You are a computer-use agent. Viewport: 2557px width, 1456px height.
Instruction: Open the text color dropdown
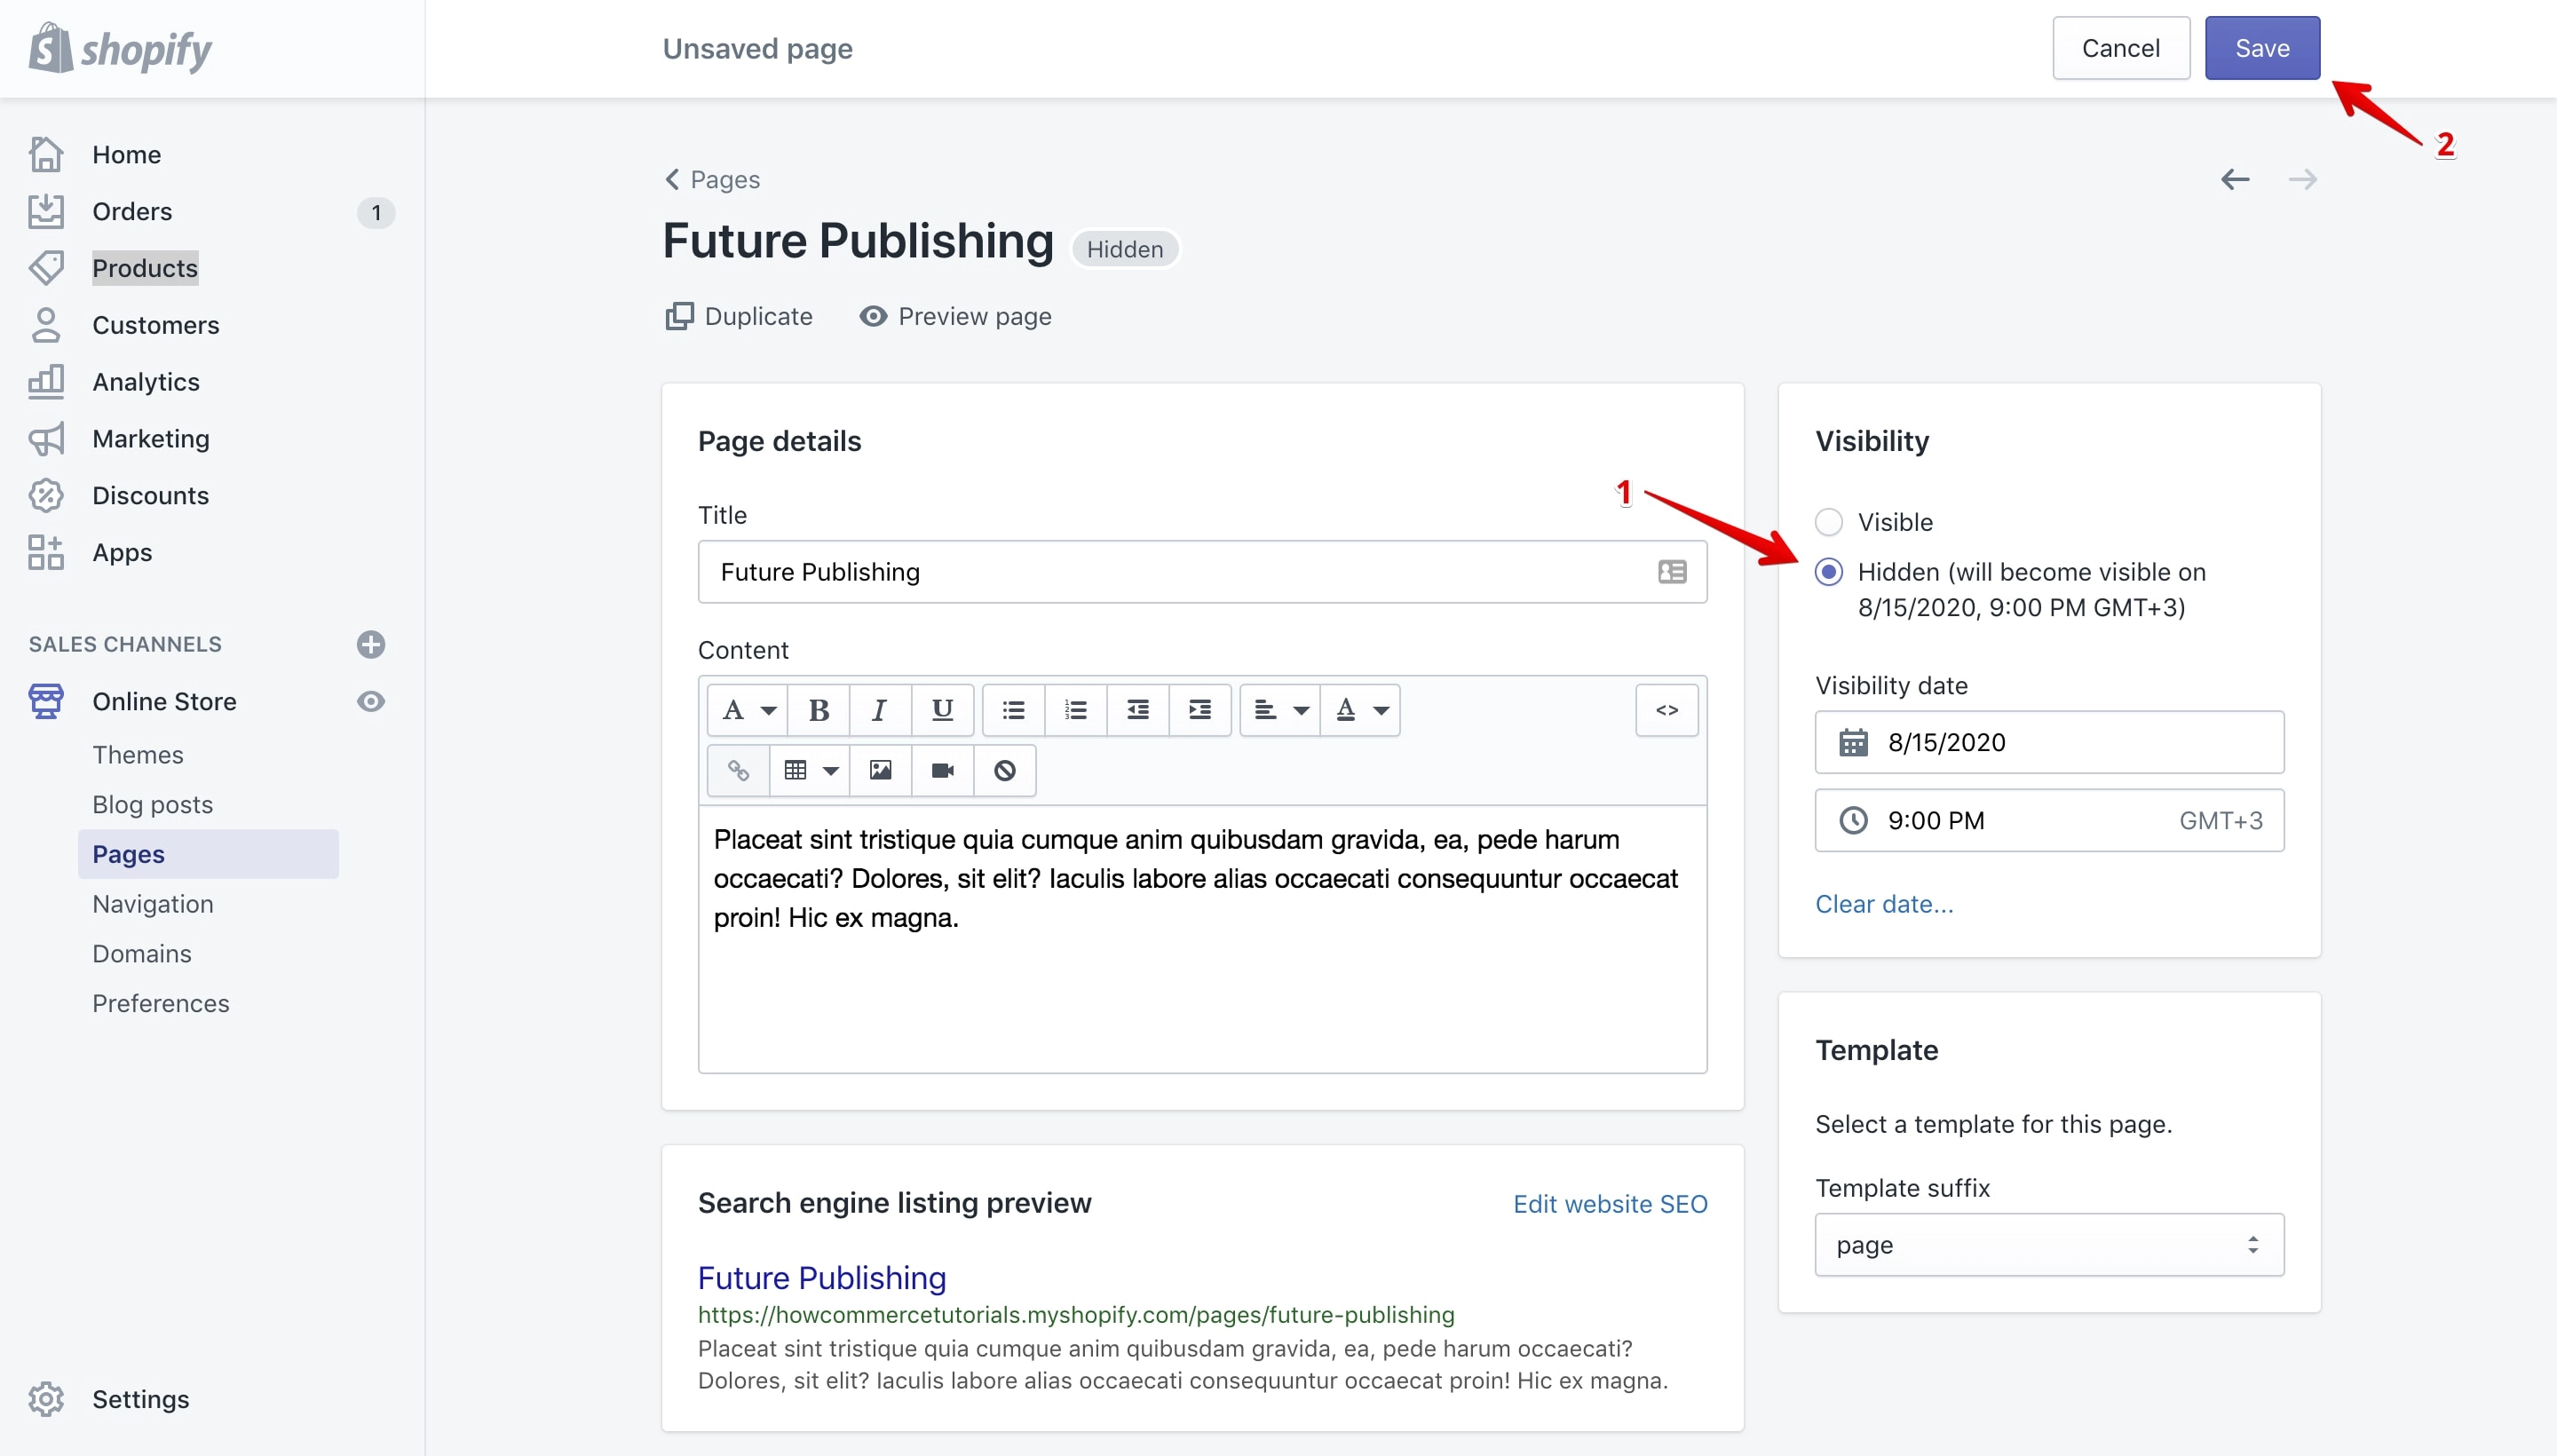tap(1361, 710)
